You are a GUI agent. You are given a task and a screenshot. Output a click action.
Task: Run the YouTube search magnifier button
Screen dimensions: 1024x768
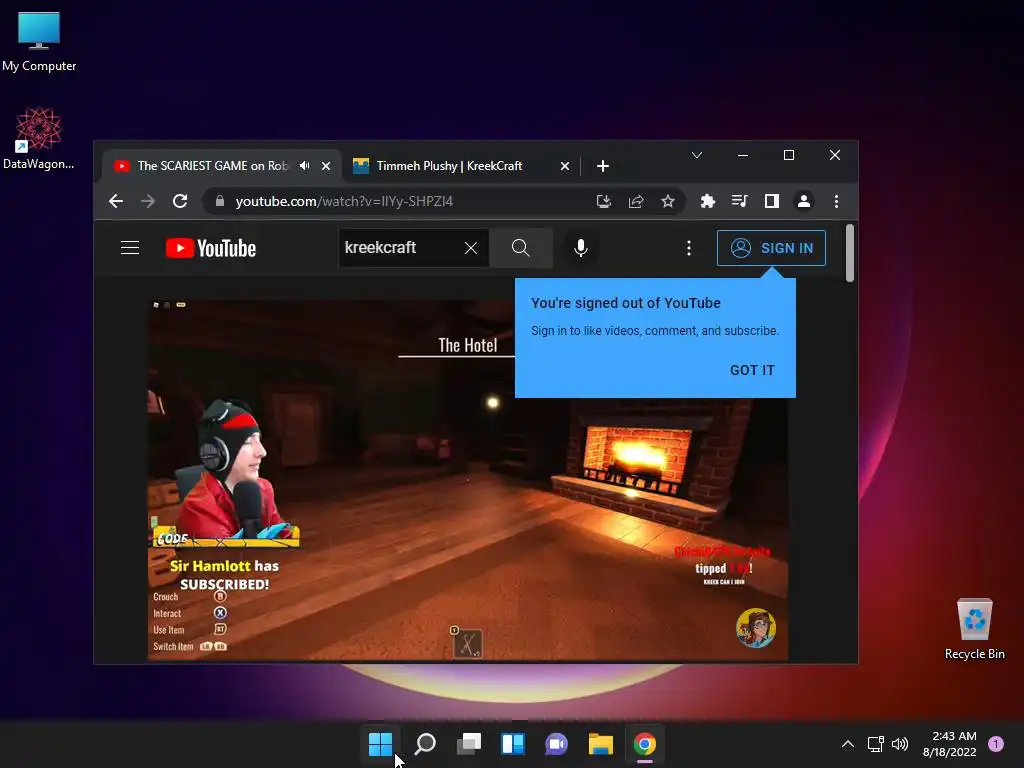(520, 248)
